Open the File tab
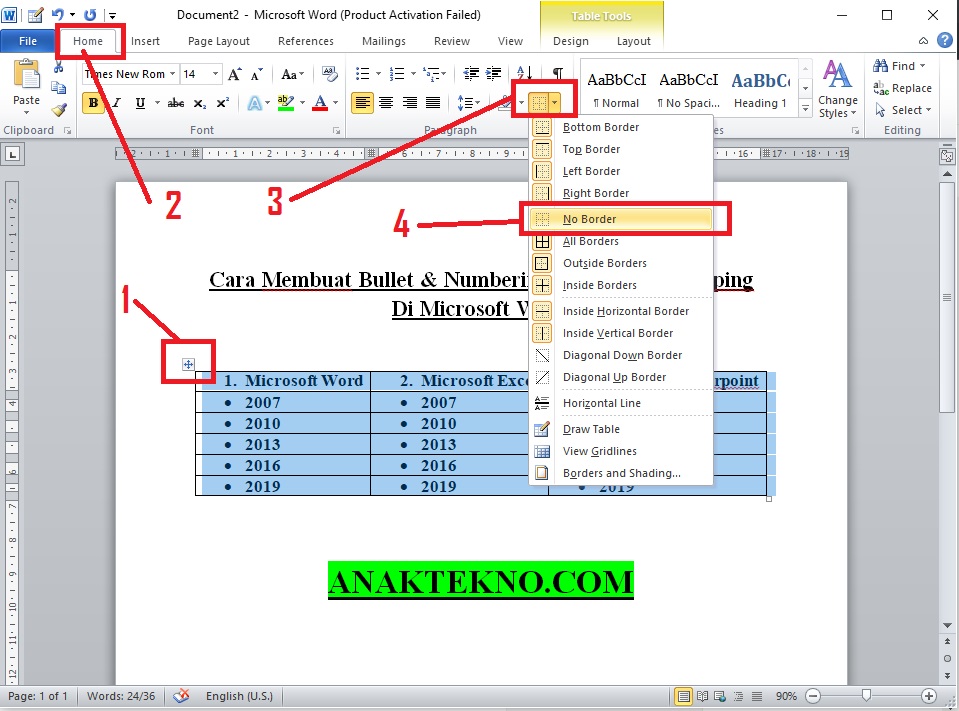 click(28, 41)
